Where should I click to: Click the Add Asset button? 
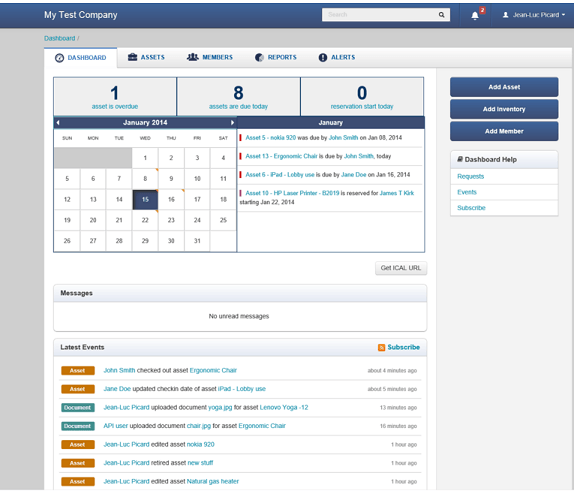click(504, 87)
